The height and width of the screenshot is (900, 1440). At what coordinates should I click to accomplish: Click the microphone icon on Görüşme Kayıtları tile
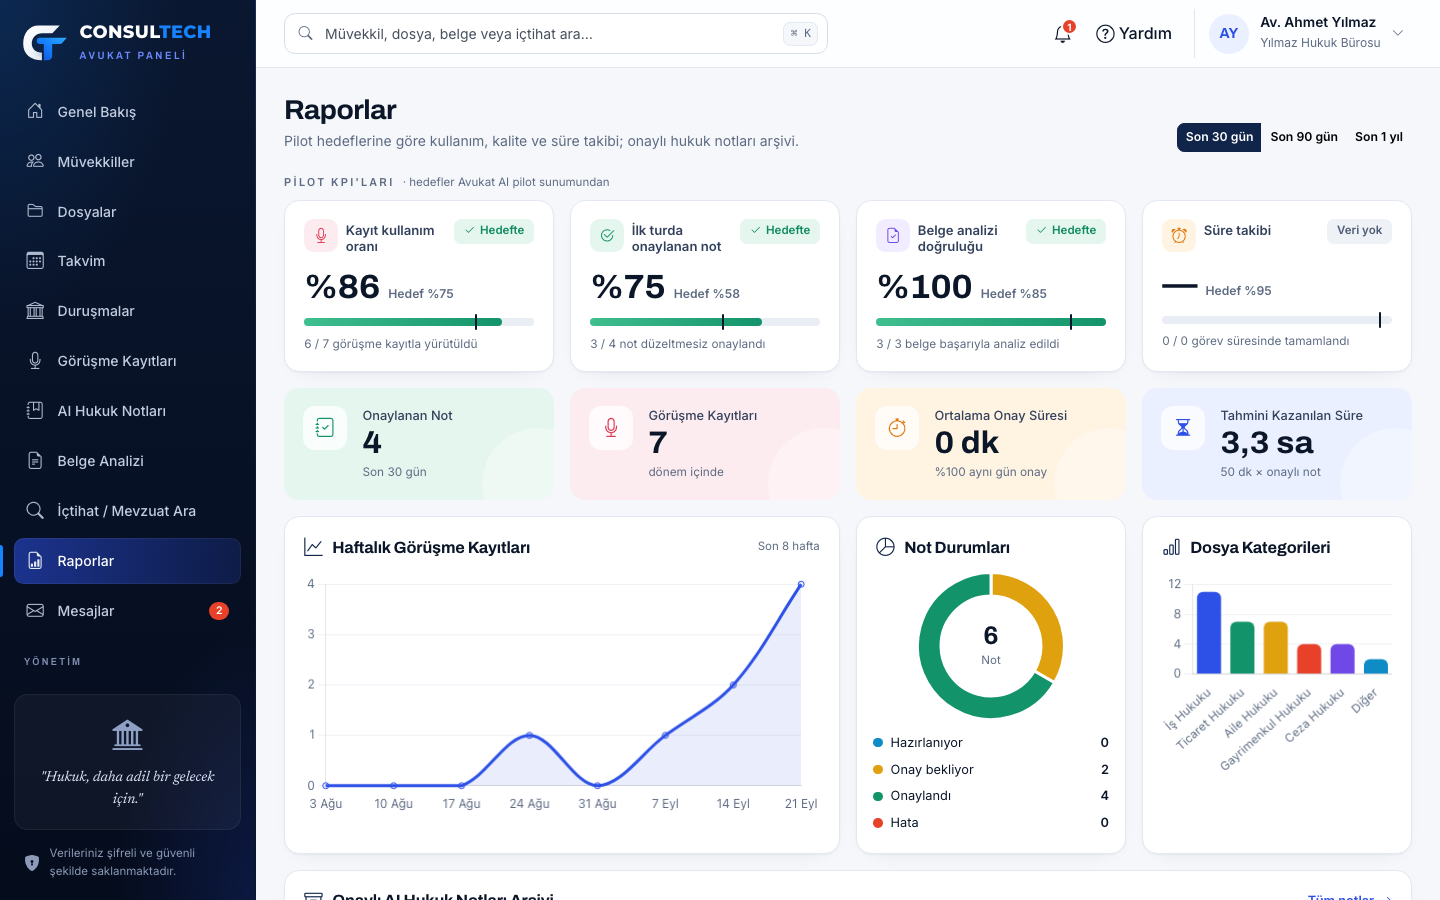(611, 428)
